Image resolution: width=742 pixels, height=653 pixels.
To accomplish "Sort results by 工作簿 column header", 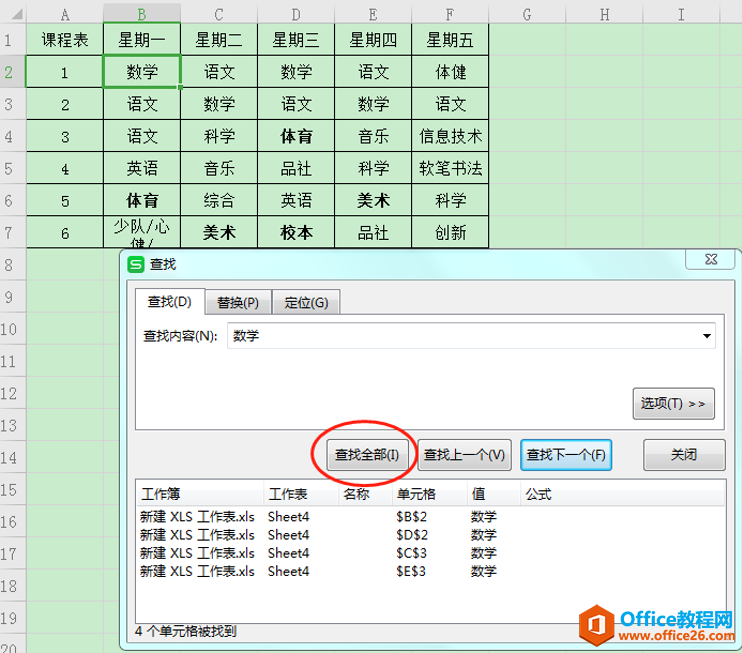I will click(x=200, y=494).
